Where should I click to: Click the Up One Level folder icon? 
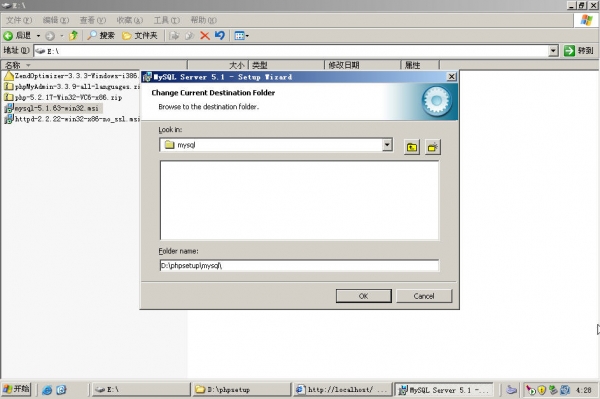(412, 147)
